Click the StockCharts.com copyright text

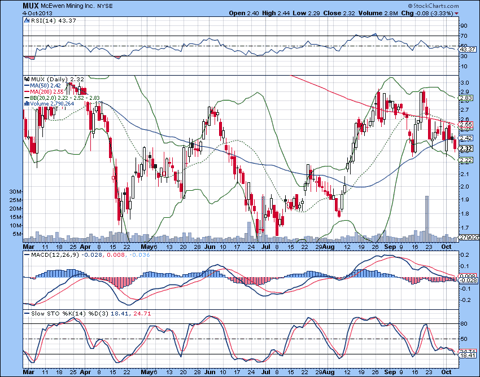[433, 6]
